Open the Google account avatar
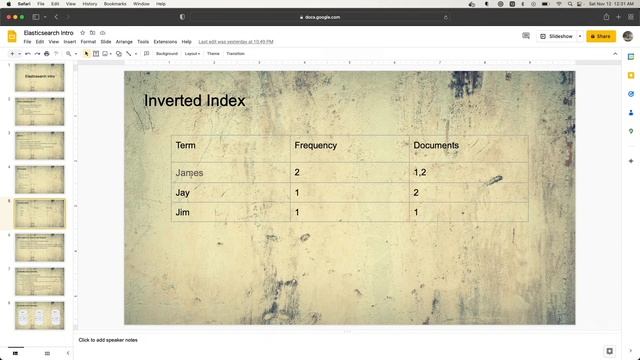This screenshot has width=640, height=360. pos(628,36)
